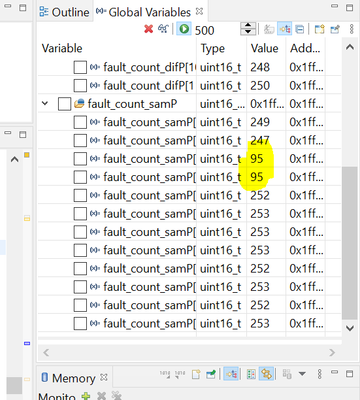Click the value cell showing 250

(x=266, y=86)
